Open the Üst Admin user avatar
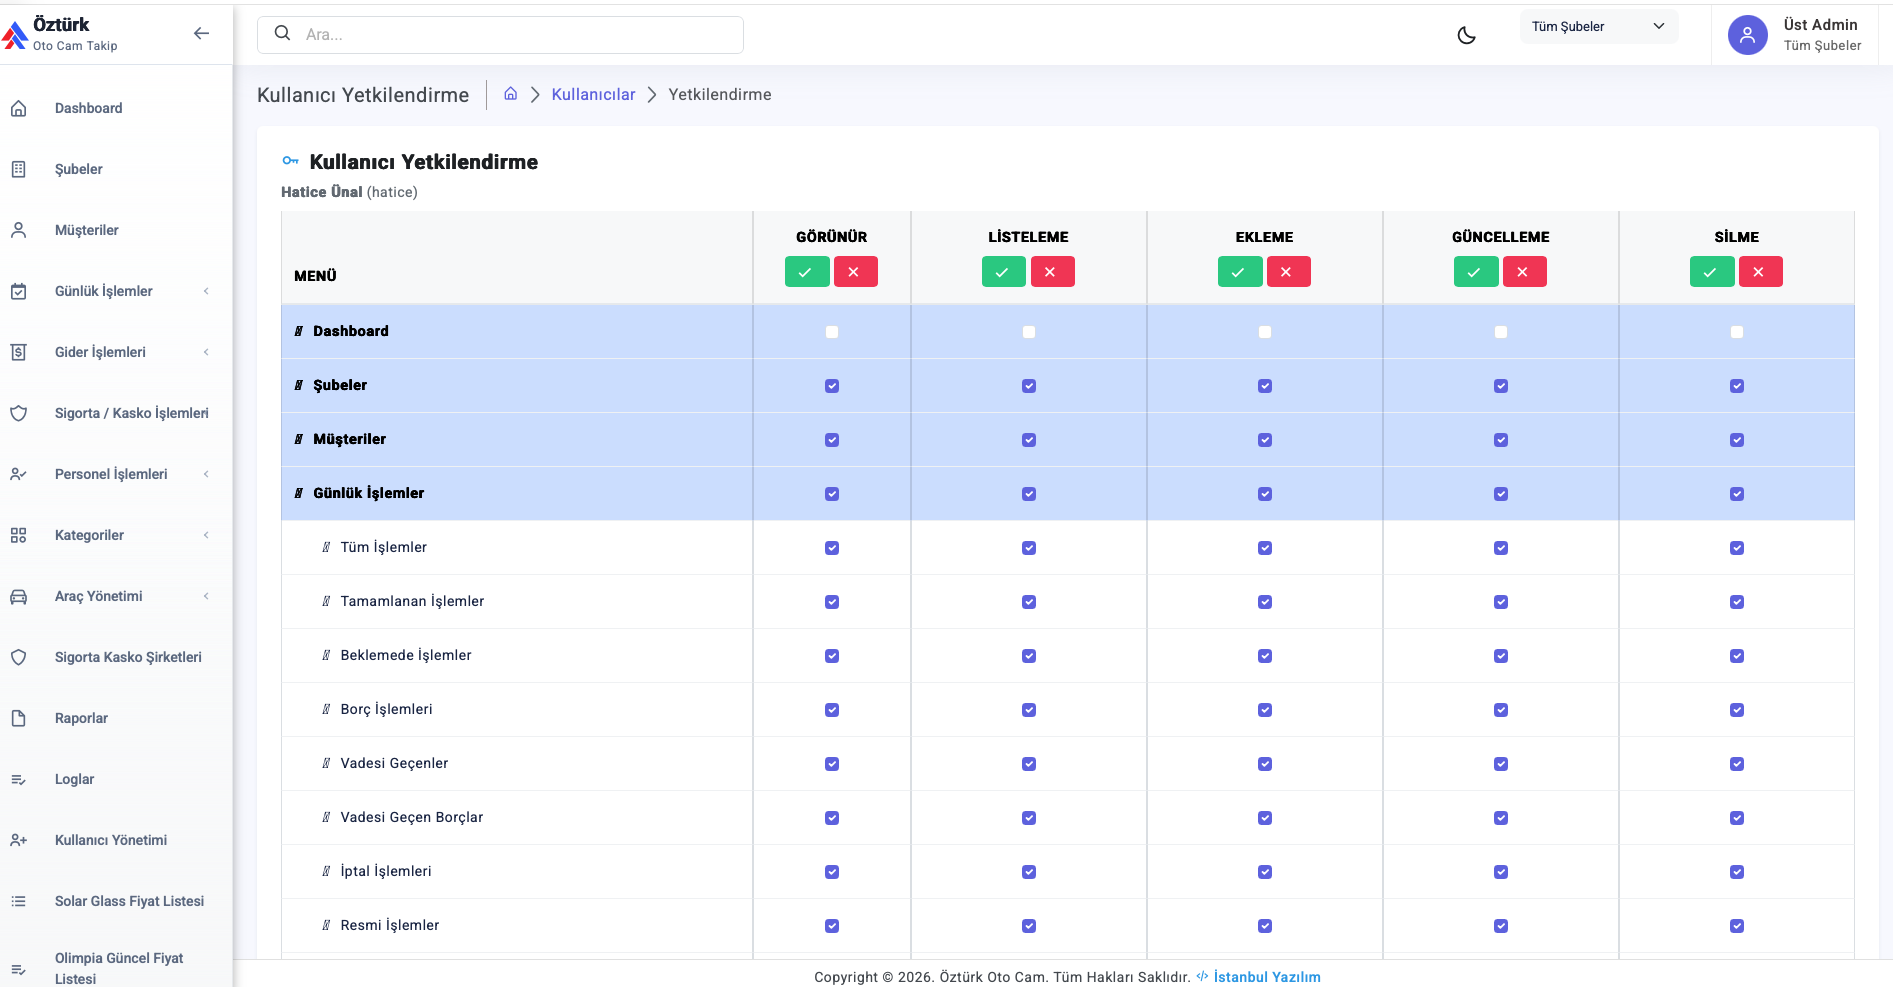Screen dimensions: 1893x987 [1747, 35]
